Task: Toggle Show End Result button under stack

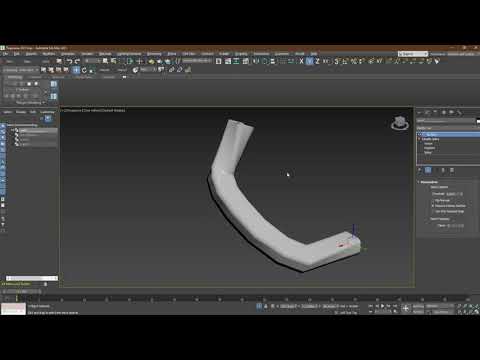Action: [428, 170]
